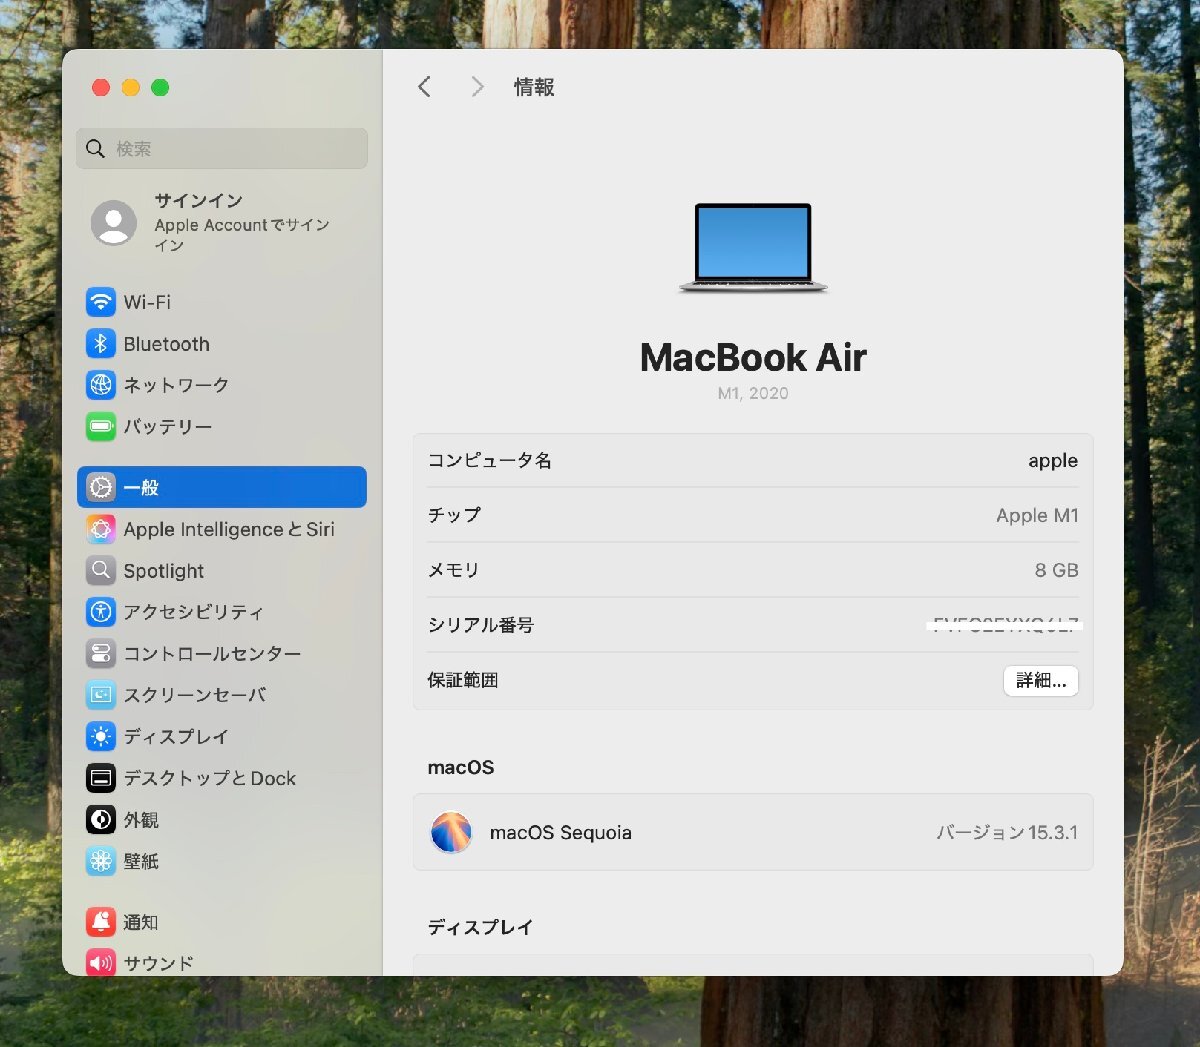
Task: Select the ディスプレイ sun icon in sidebar
Action: point(101,737)
